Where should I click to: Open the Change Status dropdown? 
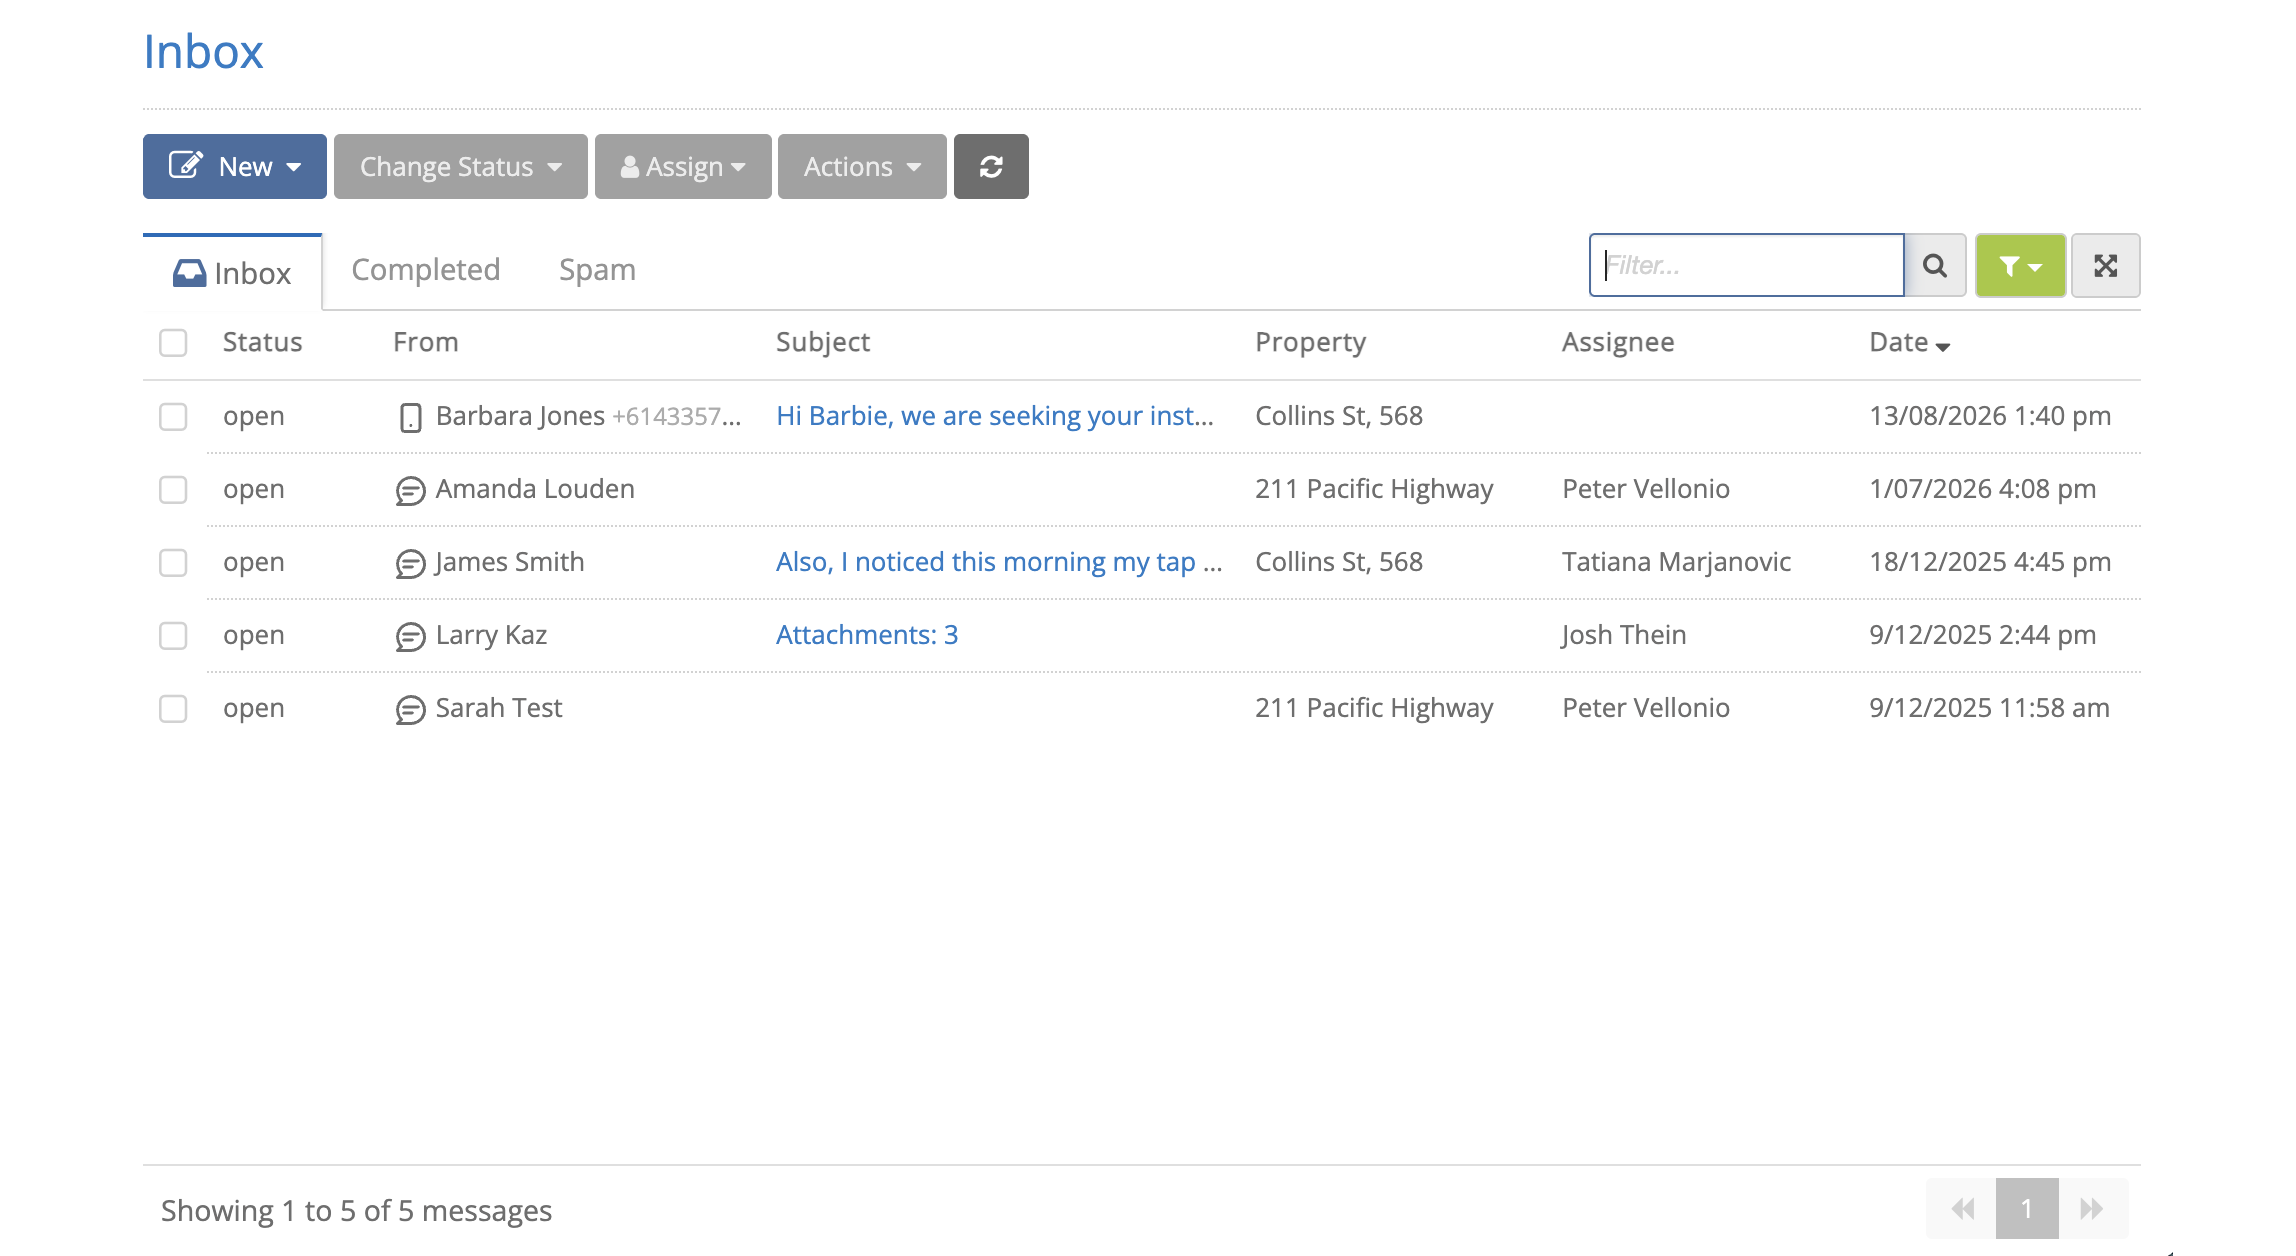460,166
